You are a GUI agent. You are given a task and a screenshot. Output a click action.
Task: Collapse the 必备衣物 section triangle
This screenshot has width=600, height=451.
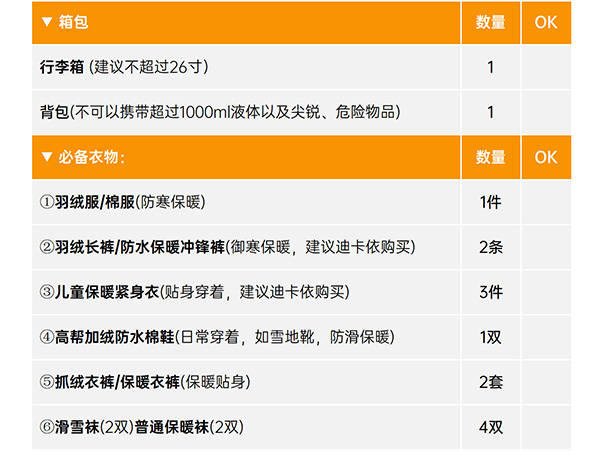47,157
